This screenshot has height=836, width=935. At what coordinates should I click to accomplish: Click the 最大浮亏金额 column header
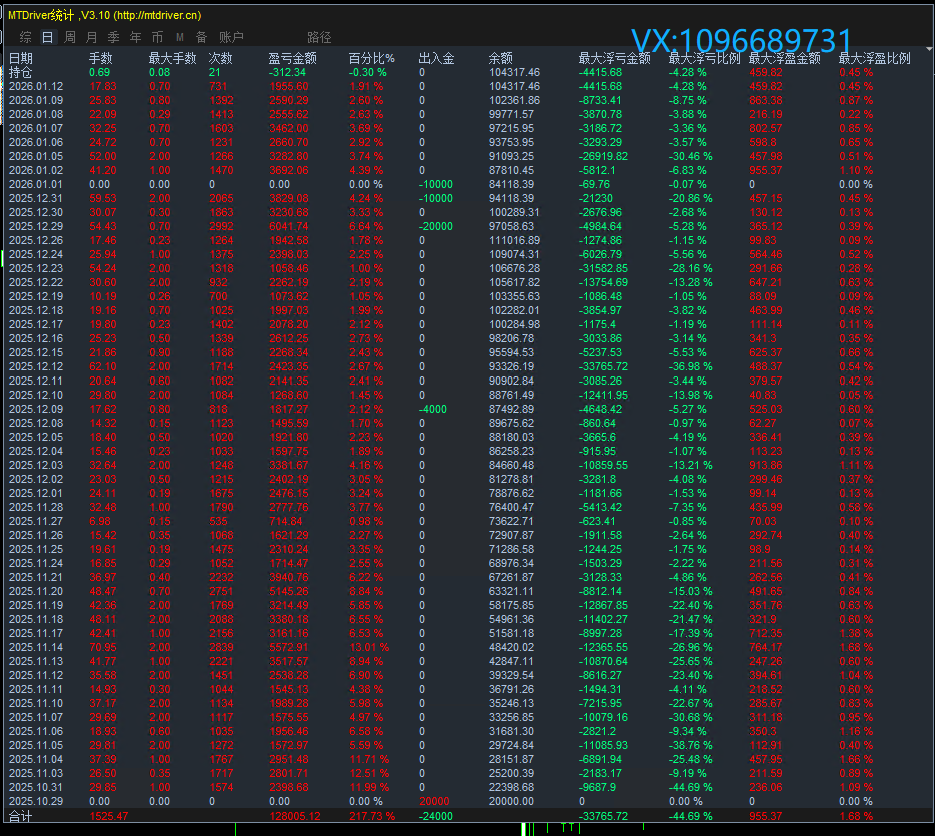click(614, 59)
